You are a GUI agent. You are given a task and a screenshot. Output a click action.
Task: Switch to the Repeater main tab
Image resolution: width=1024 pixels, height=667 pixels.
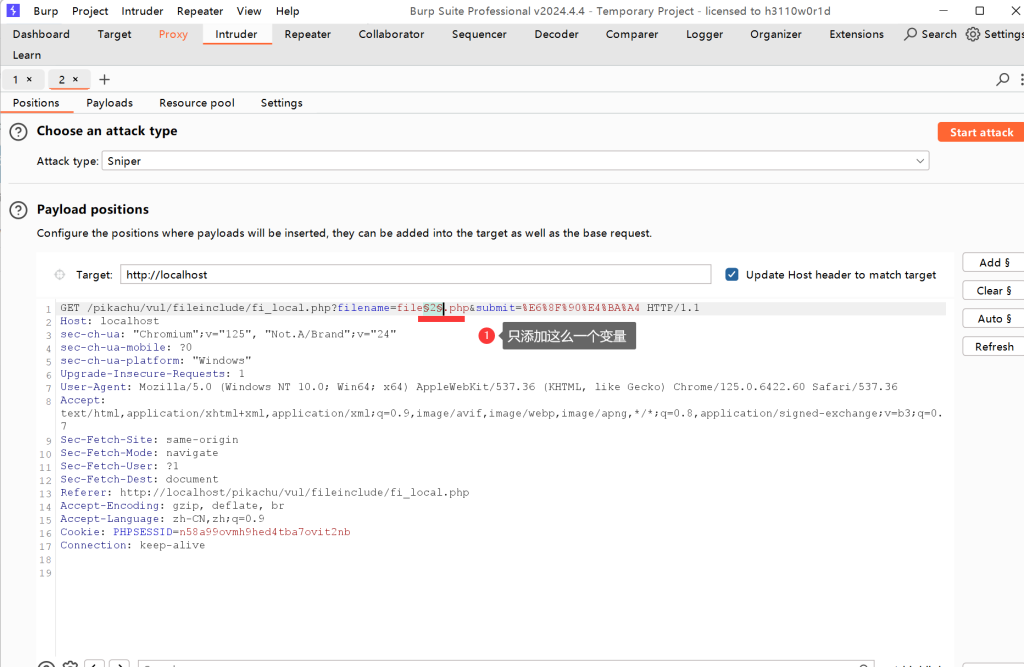tap(308, 34)
